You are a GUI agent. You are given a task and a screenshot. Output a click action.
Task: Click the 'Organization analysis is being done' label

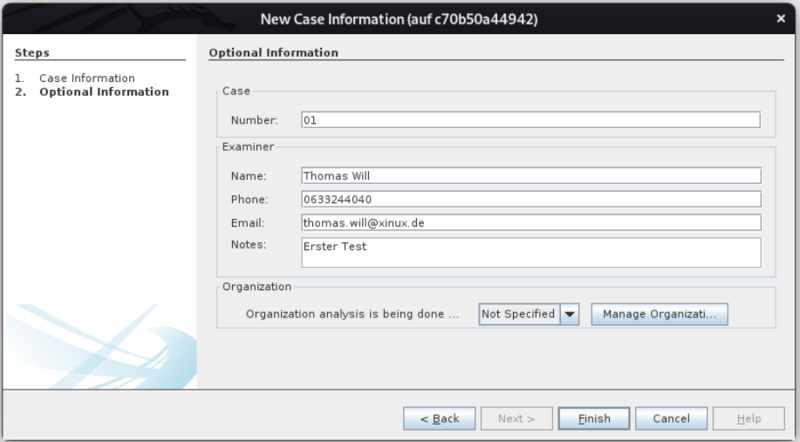click(x=352, y=314)
